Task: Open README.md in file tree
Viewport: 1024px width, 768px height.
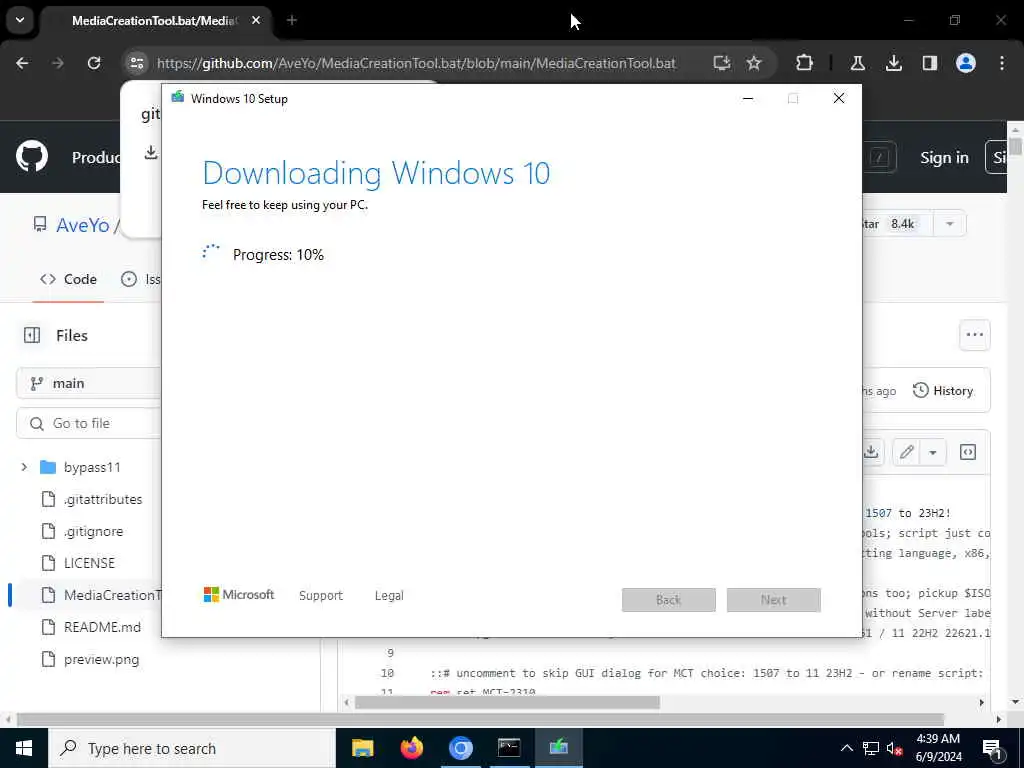Action: tap(103, 627)
